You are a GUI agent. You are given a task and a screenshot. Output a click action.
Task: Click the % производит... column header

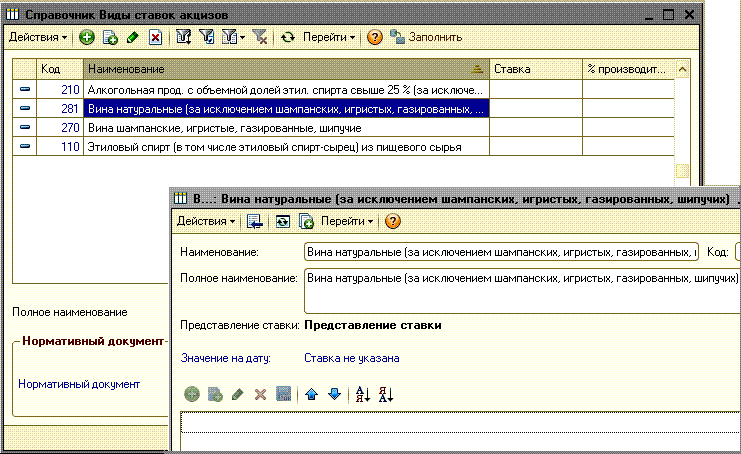coord(628,69)
